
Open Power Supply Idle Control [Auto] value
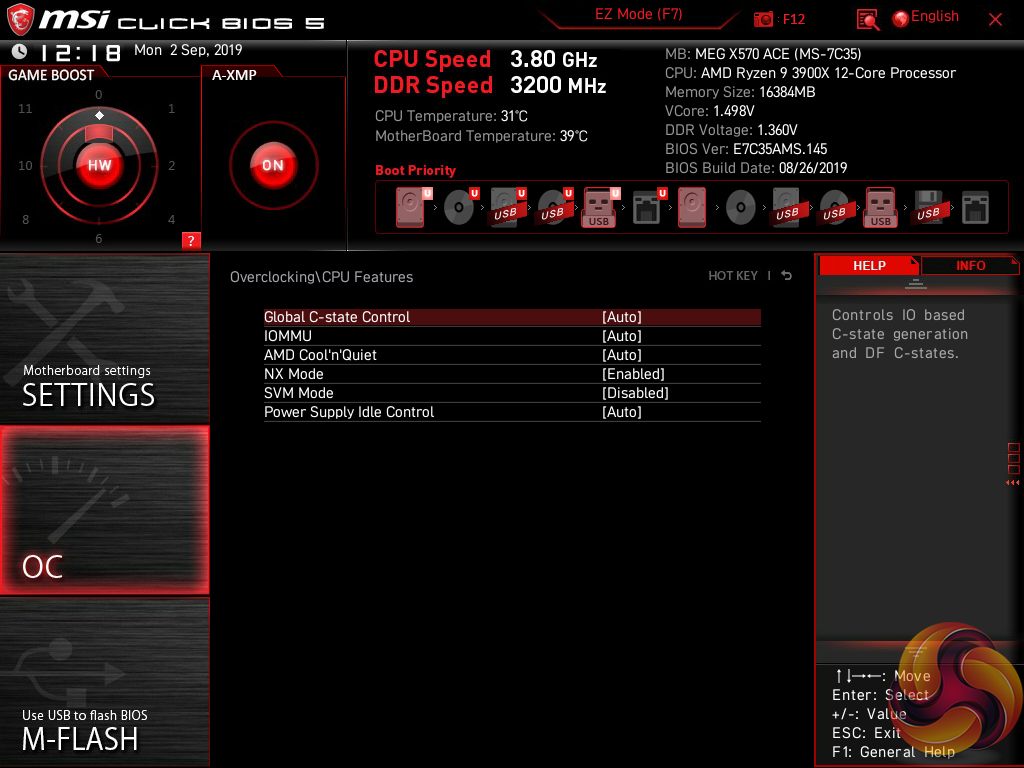[x=622, y=411]
